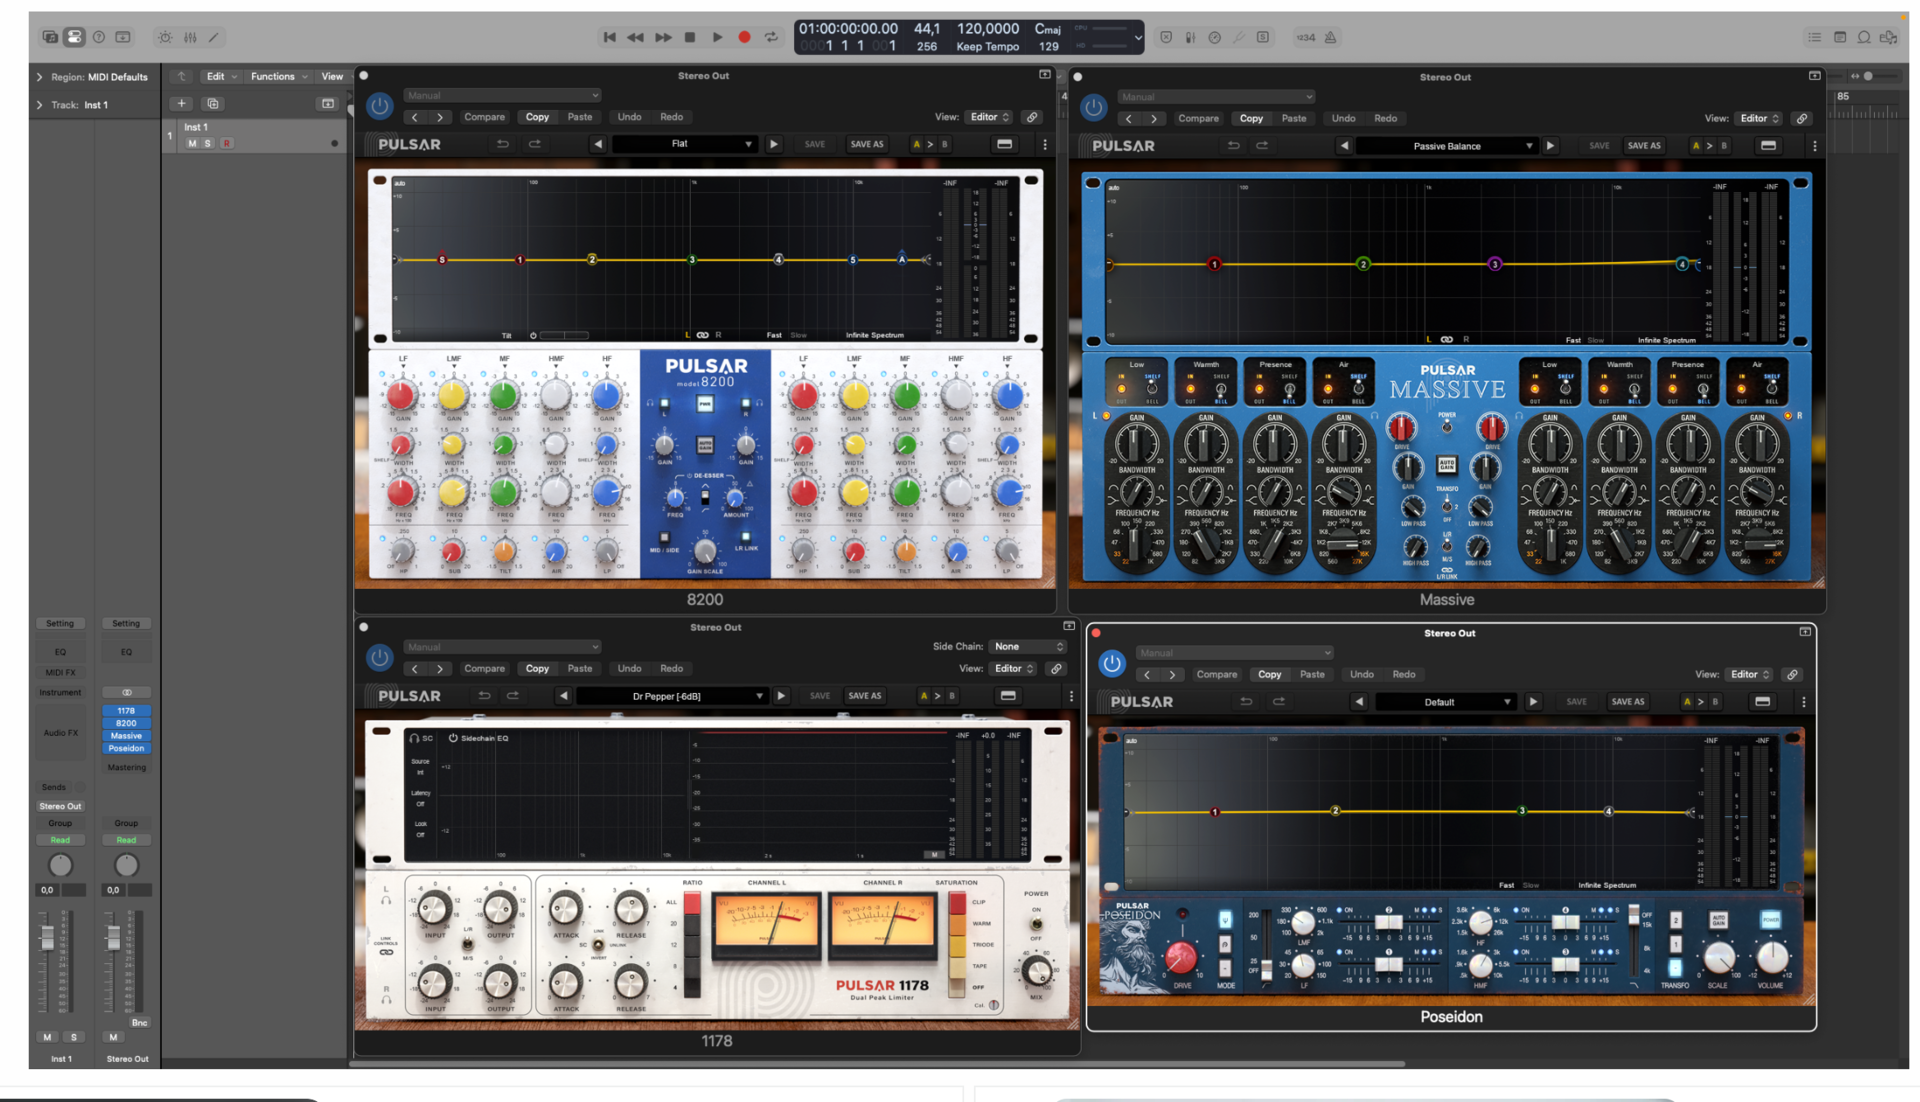Toggle the count-in 1234 button
This screenshot has width=1920, height=1102.
tap(1306, 37)
